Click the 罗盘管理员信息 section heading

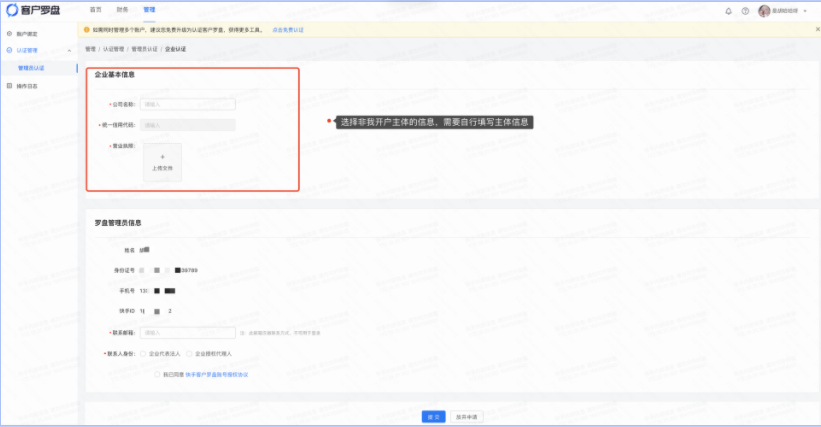pyautogui.click(x=118, y=223)
